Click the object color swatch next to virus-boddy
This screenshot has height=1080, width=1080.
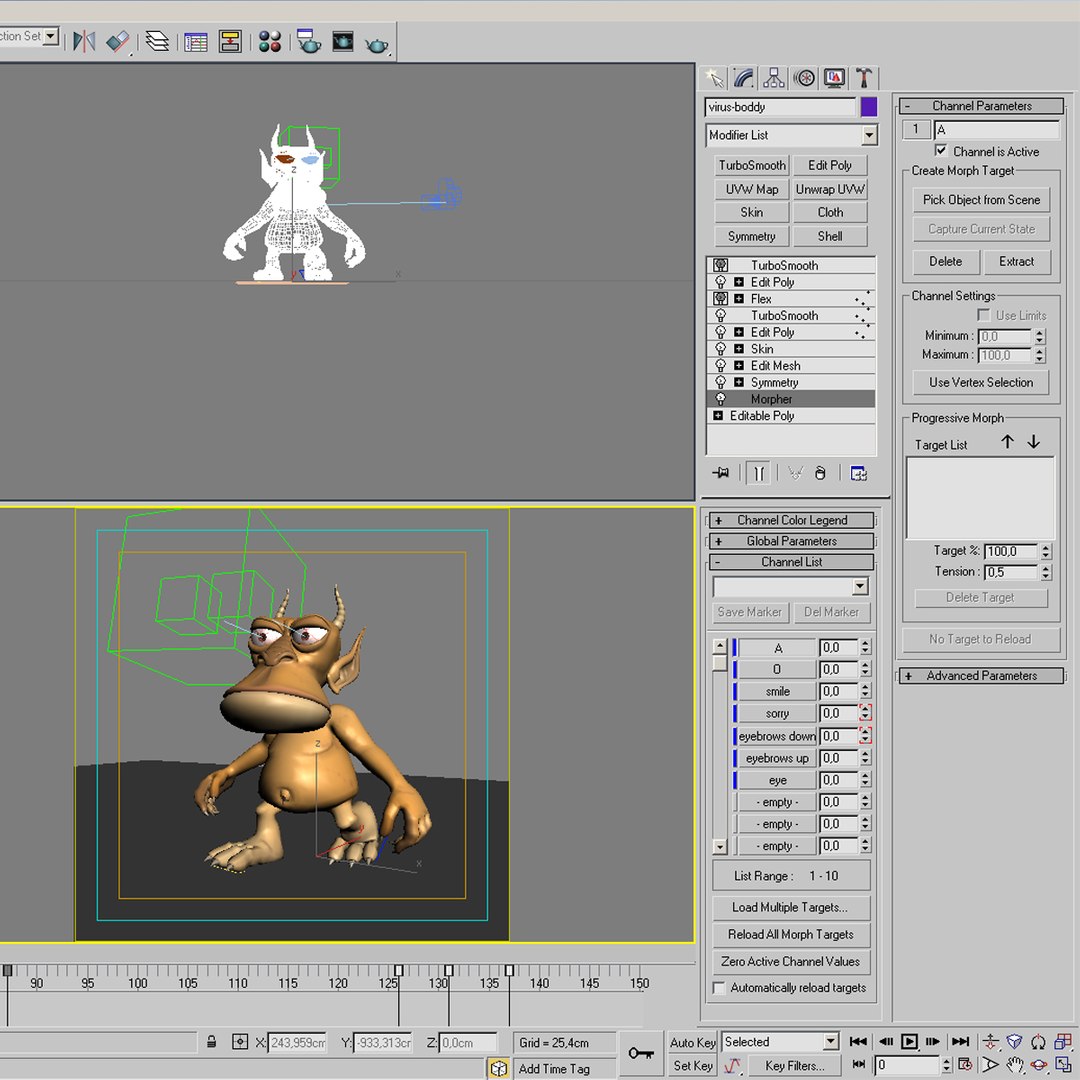pos(869,107)
